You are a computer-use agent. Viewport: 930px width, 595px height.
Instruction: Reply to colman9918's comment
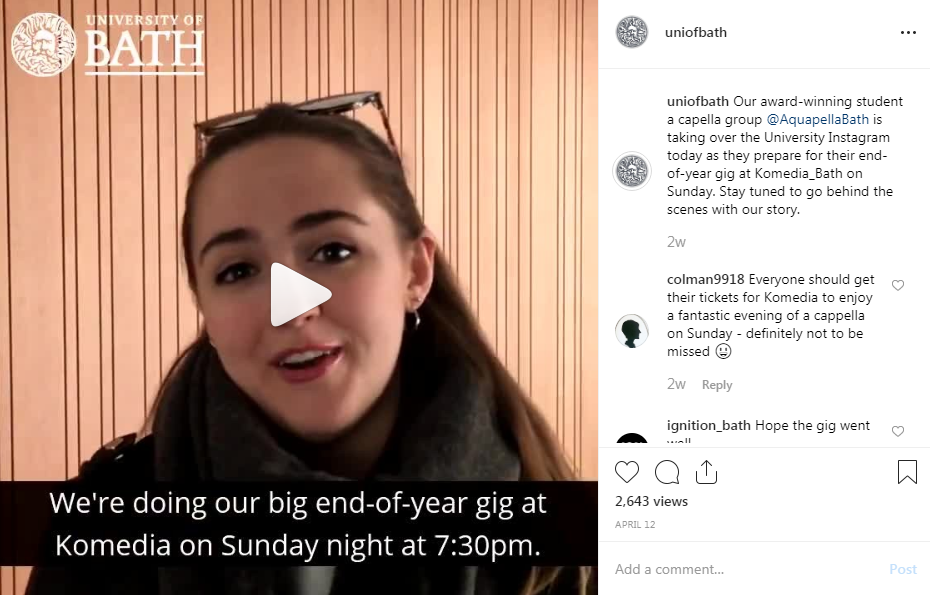[717, 385]
